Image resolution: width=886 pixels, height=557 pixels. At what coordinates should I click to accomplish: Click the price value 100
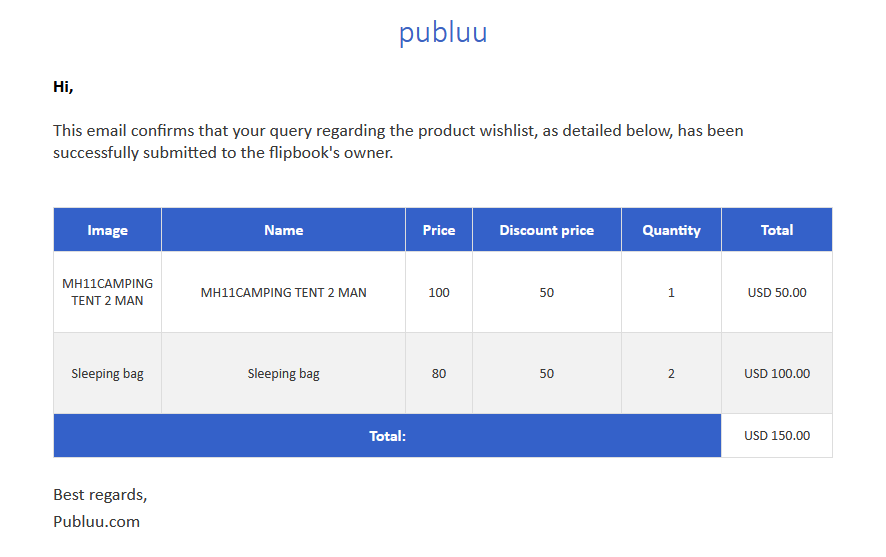(439, 293)
